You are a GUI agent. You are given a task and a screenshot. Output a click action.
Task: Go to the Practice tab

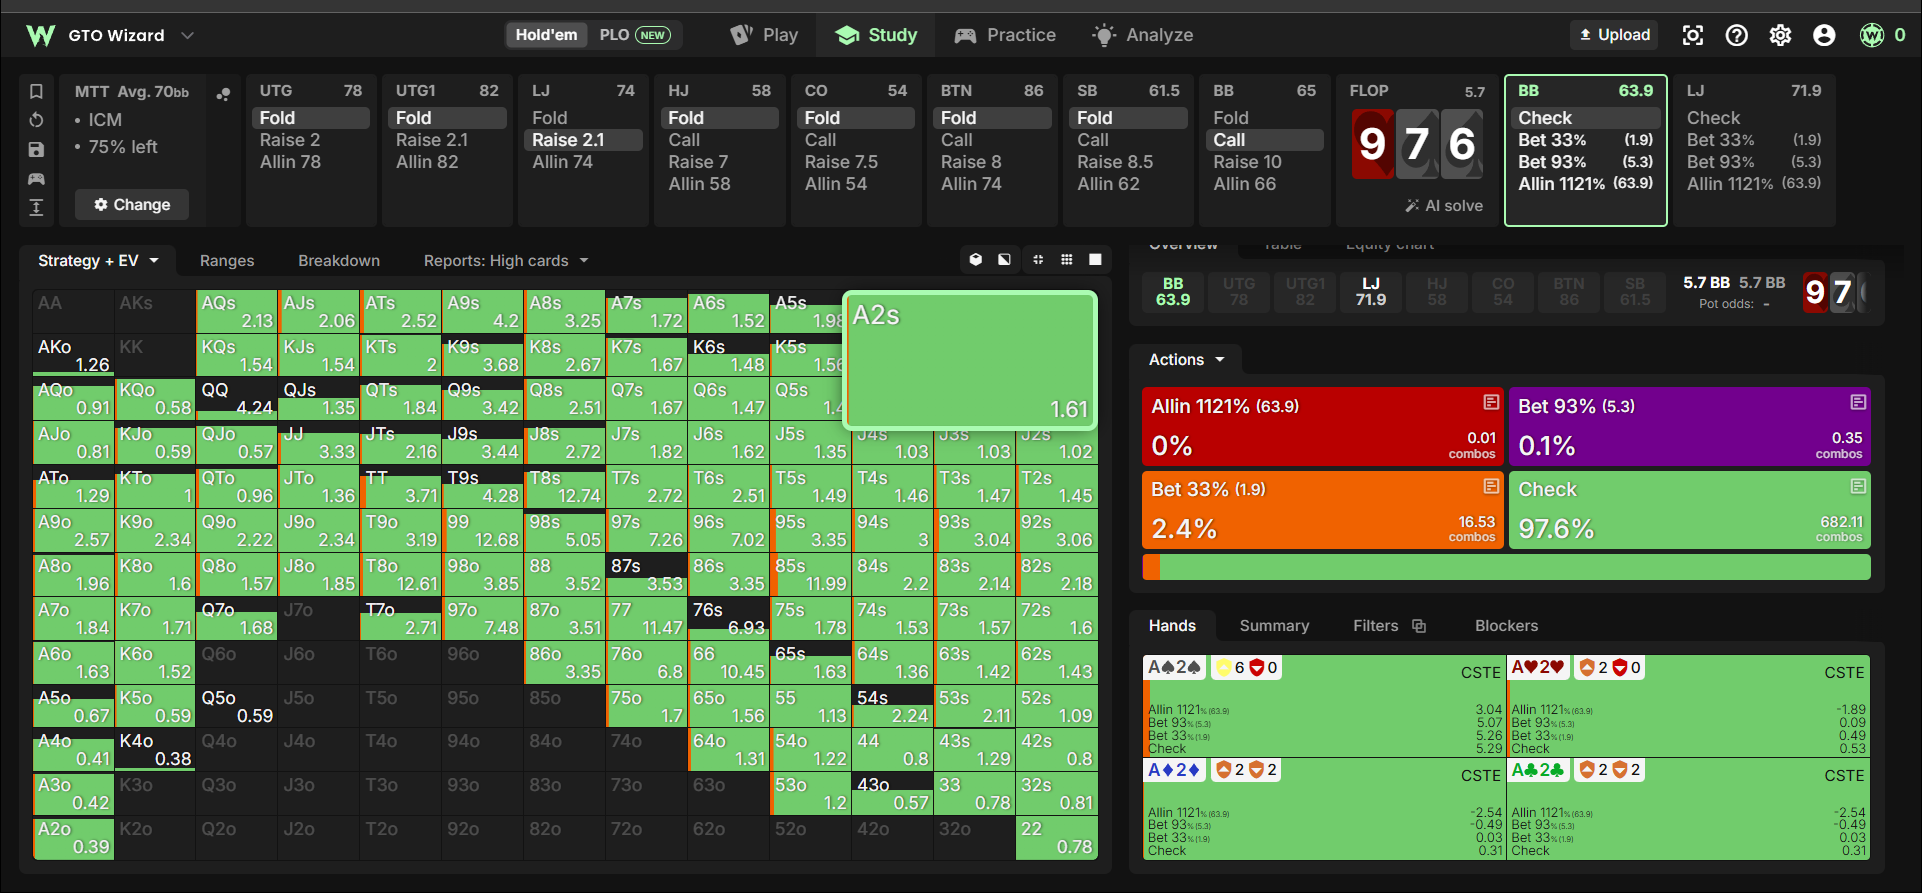(1005, 35)
